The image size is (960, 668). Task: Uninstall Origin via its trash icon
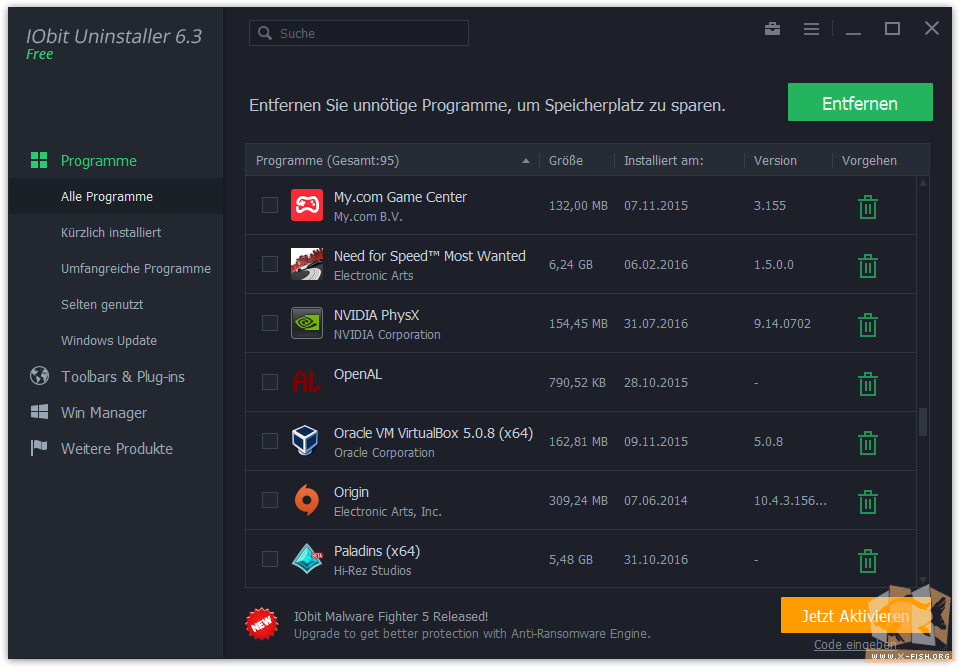[868, 501]
